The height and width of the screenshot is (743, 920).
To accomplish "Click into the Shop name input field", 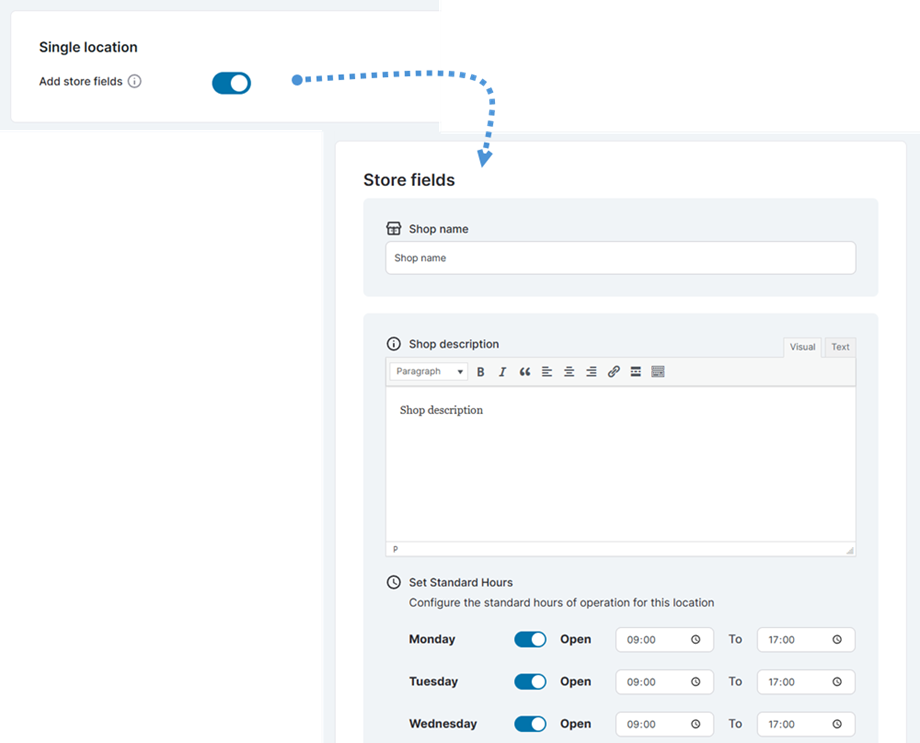I will [x=620, y=258].
